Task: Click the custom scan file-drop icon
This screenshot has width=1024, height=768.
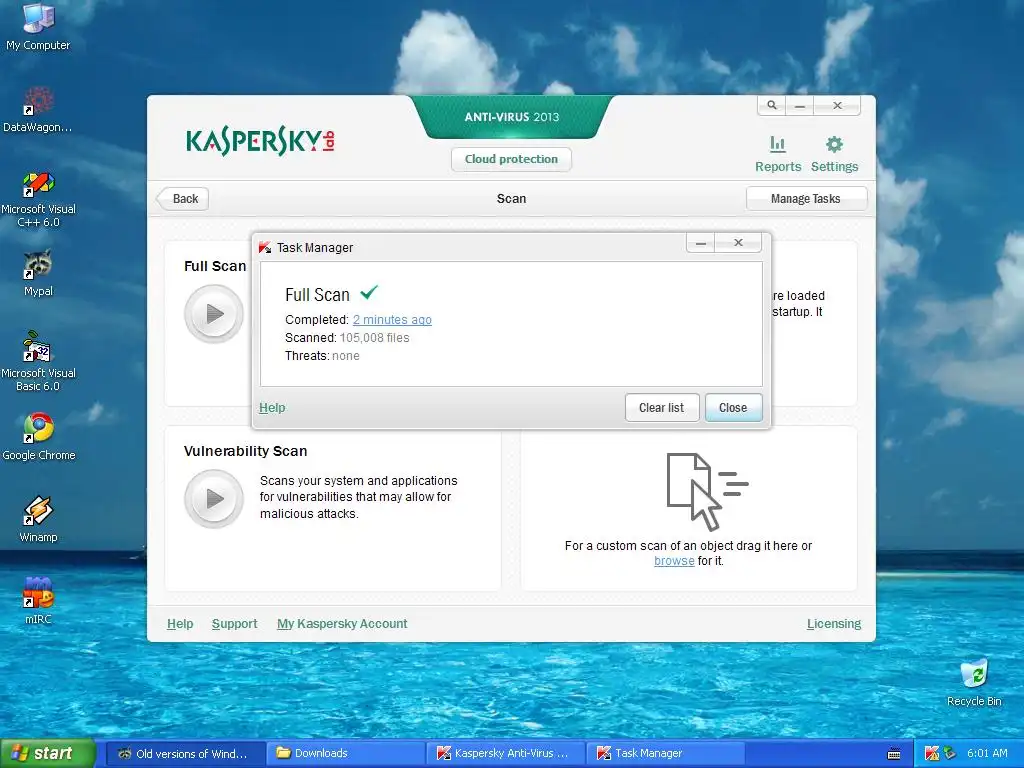Action: pos(707,491)
